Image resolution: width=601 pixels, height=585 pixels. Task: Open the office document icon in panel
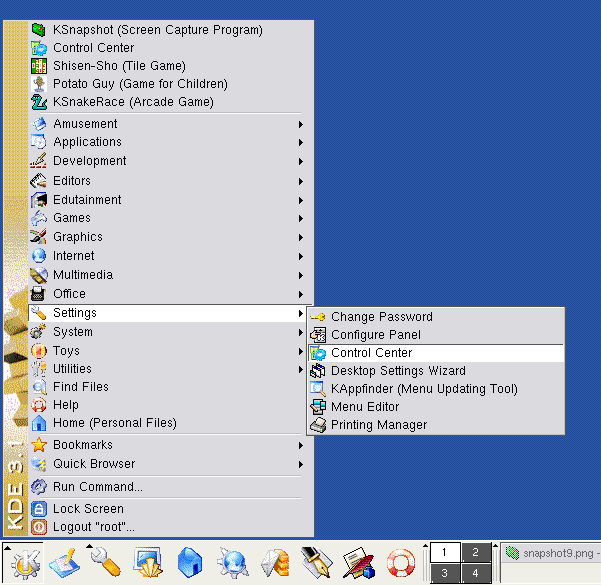click(x=358, y=563)
